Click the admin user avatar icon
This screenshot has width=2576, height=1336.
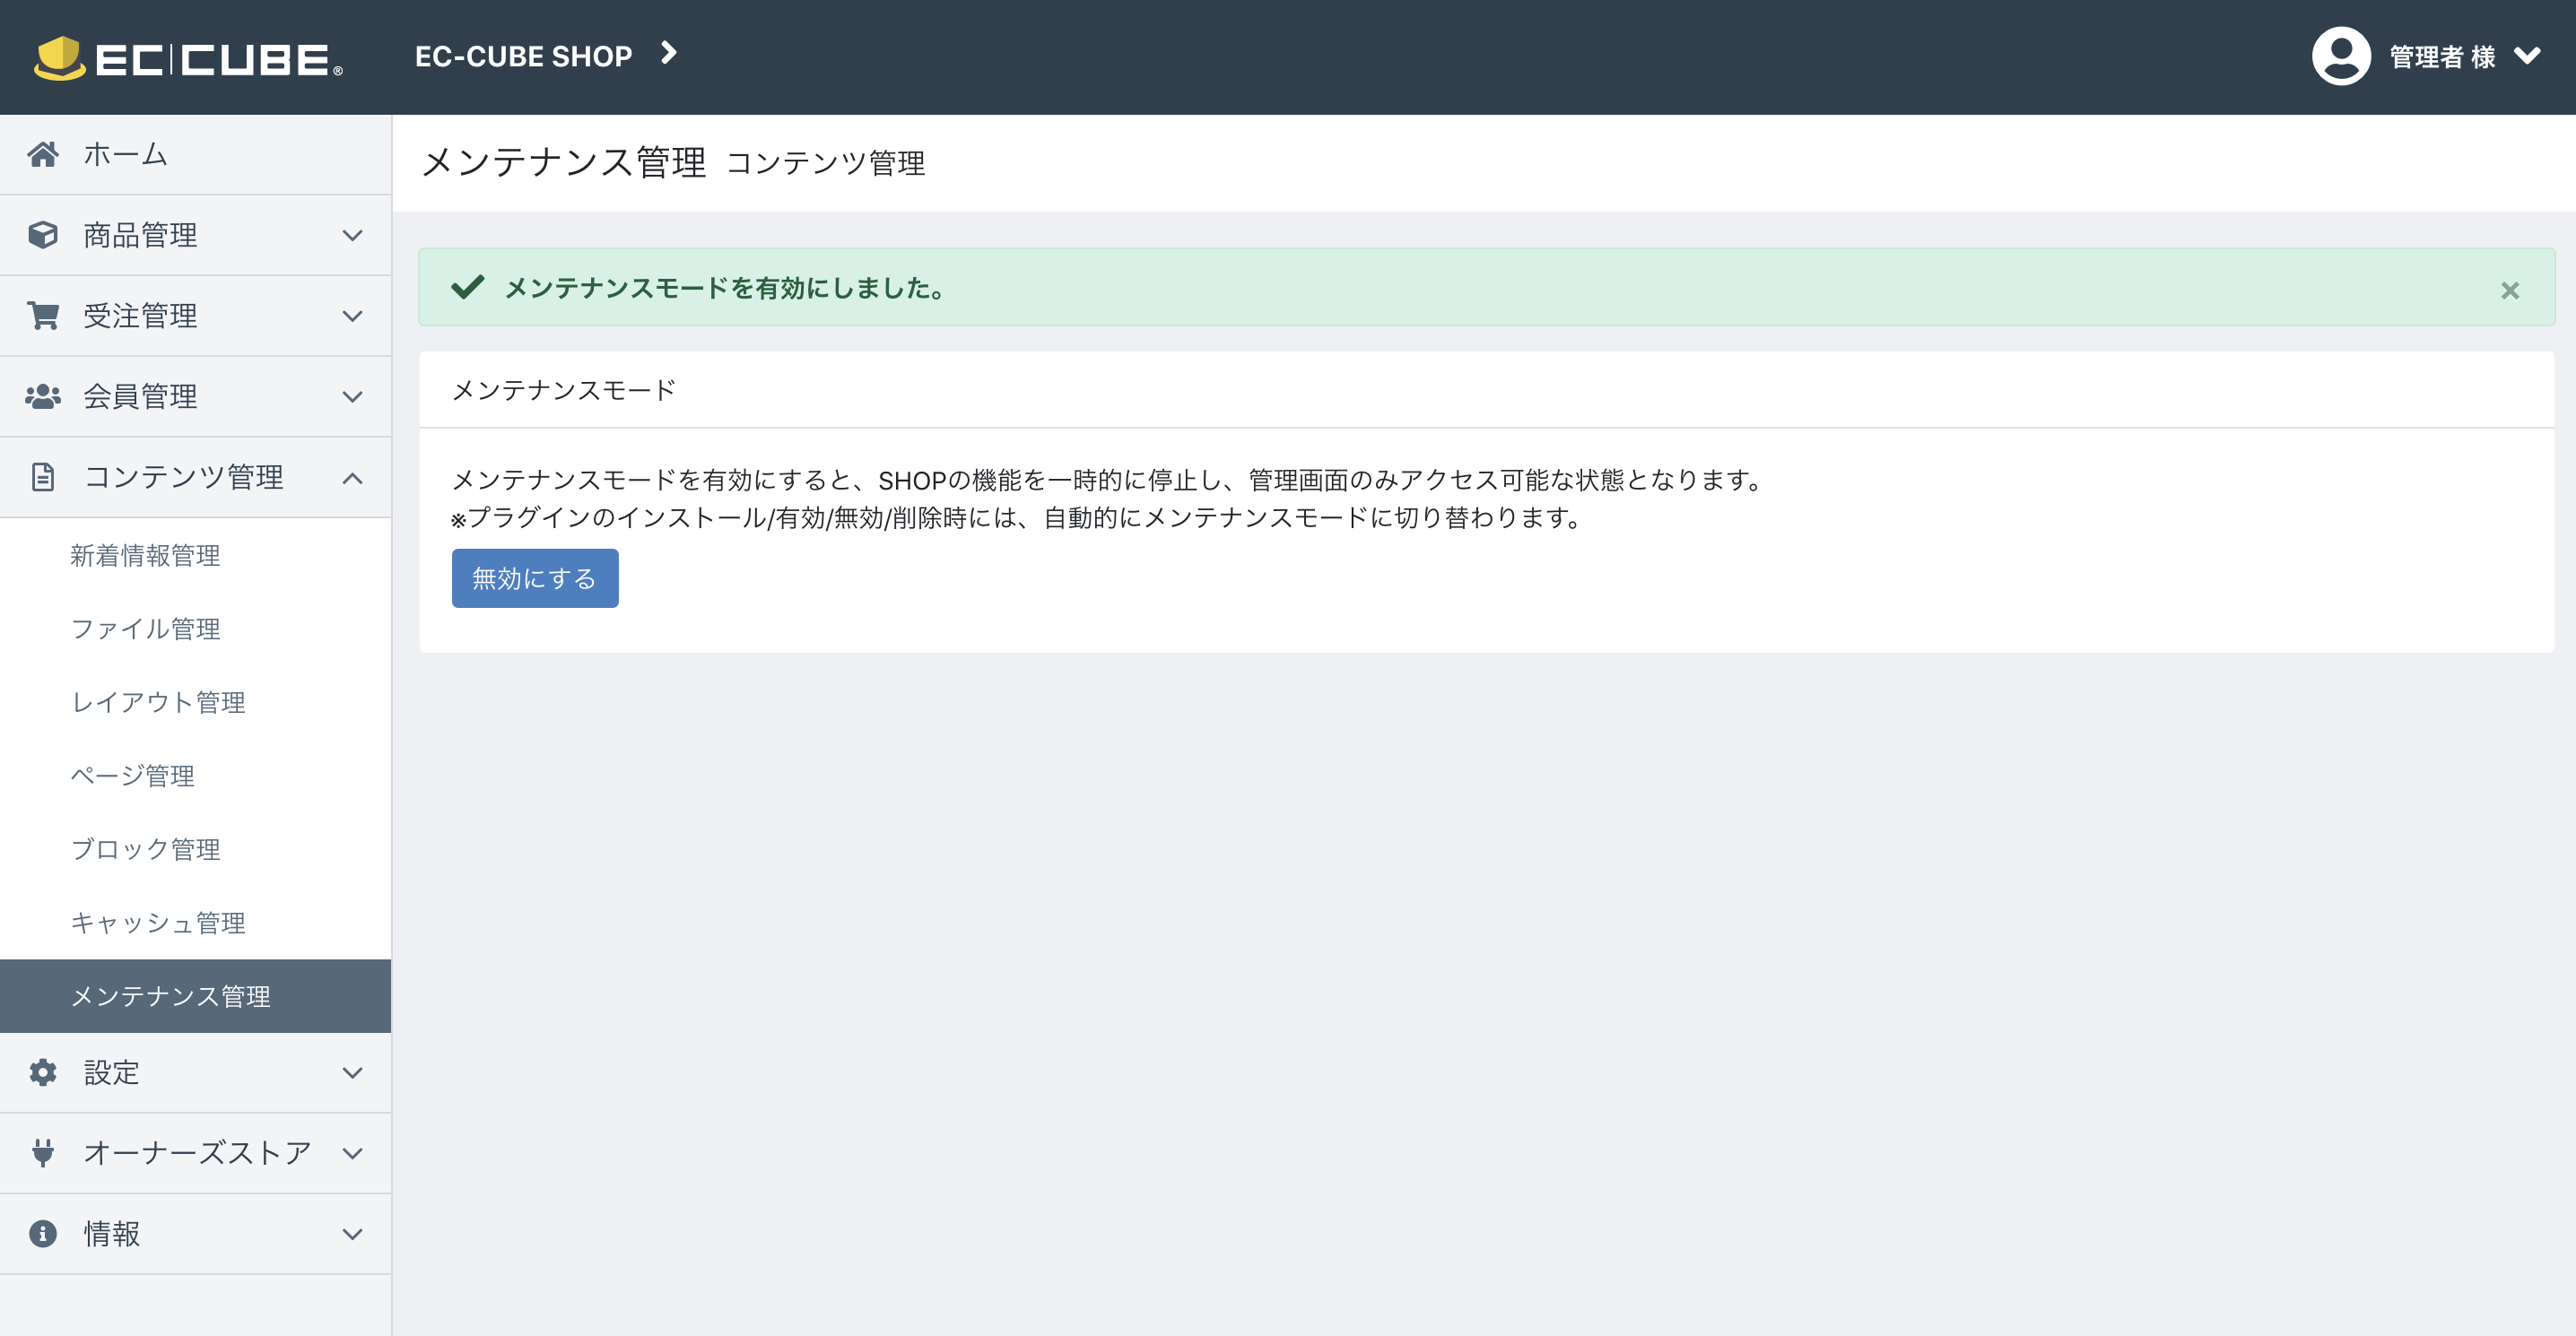pos(2341,57)
